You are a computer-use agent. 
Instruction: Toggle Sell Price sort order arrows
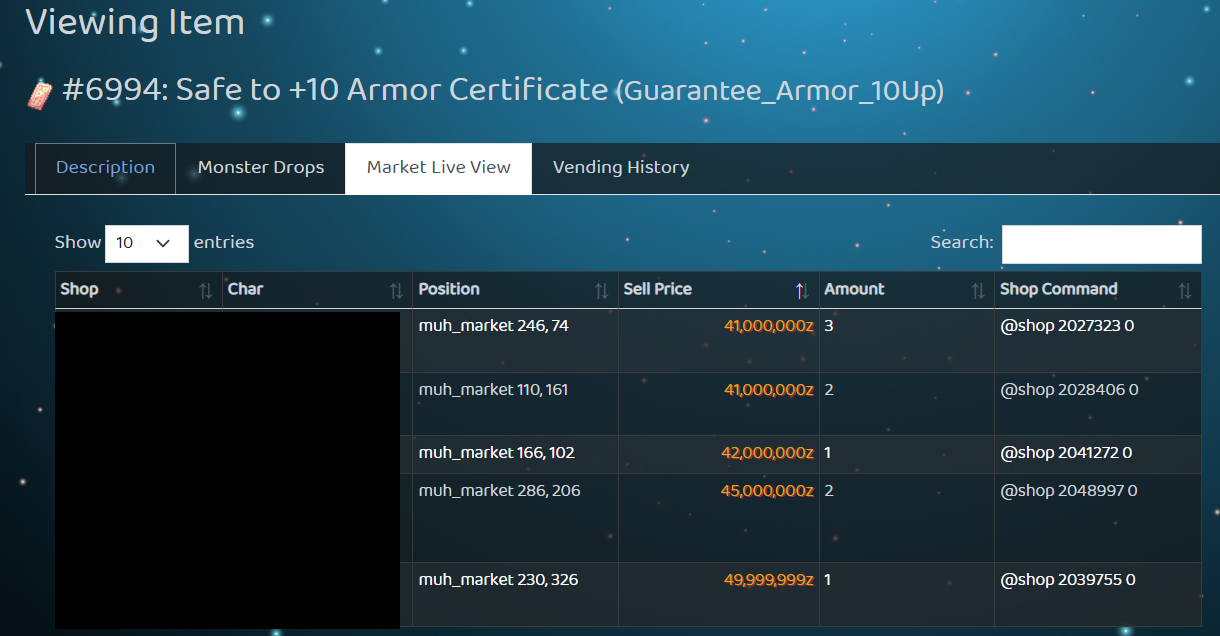pos(802,291)
